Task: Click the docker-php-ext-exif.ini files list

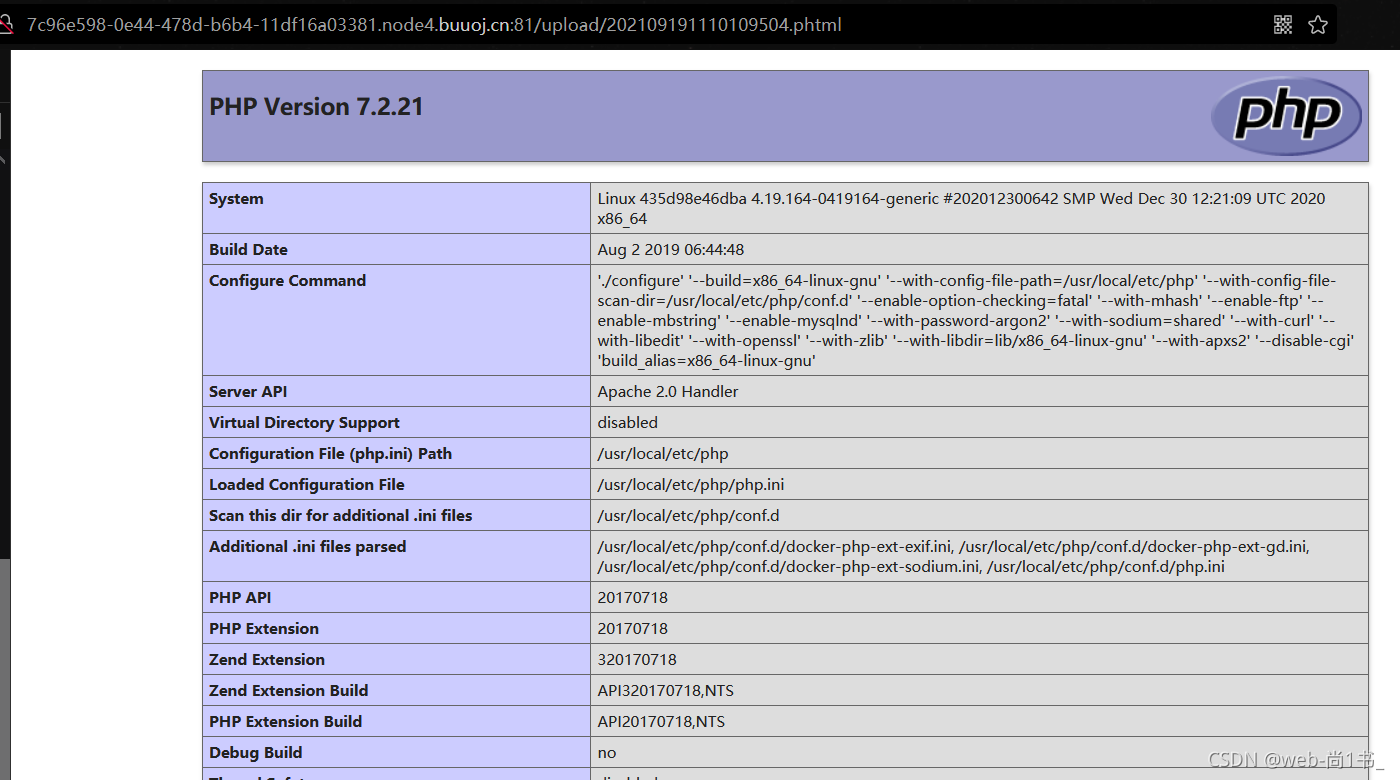Action: (x=954, y=557)
